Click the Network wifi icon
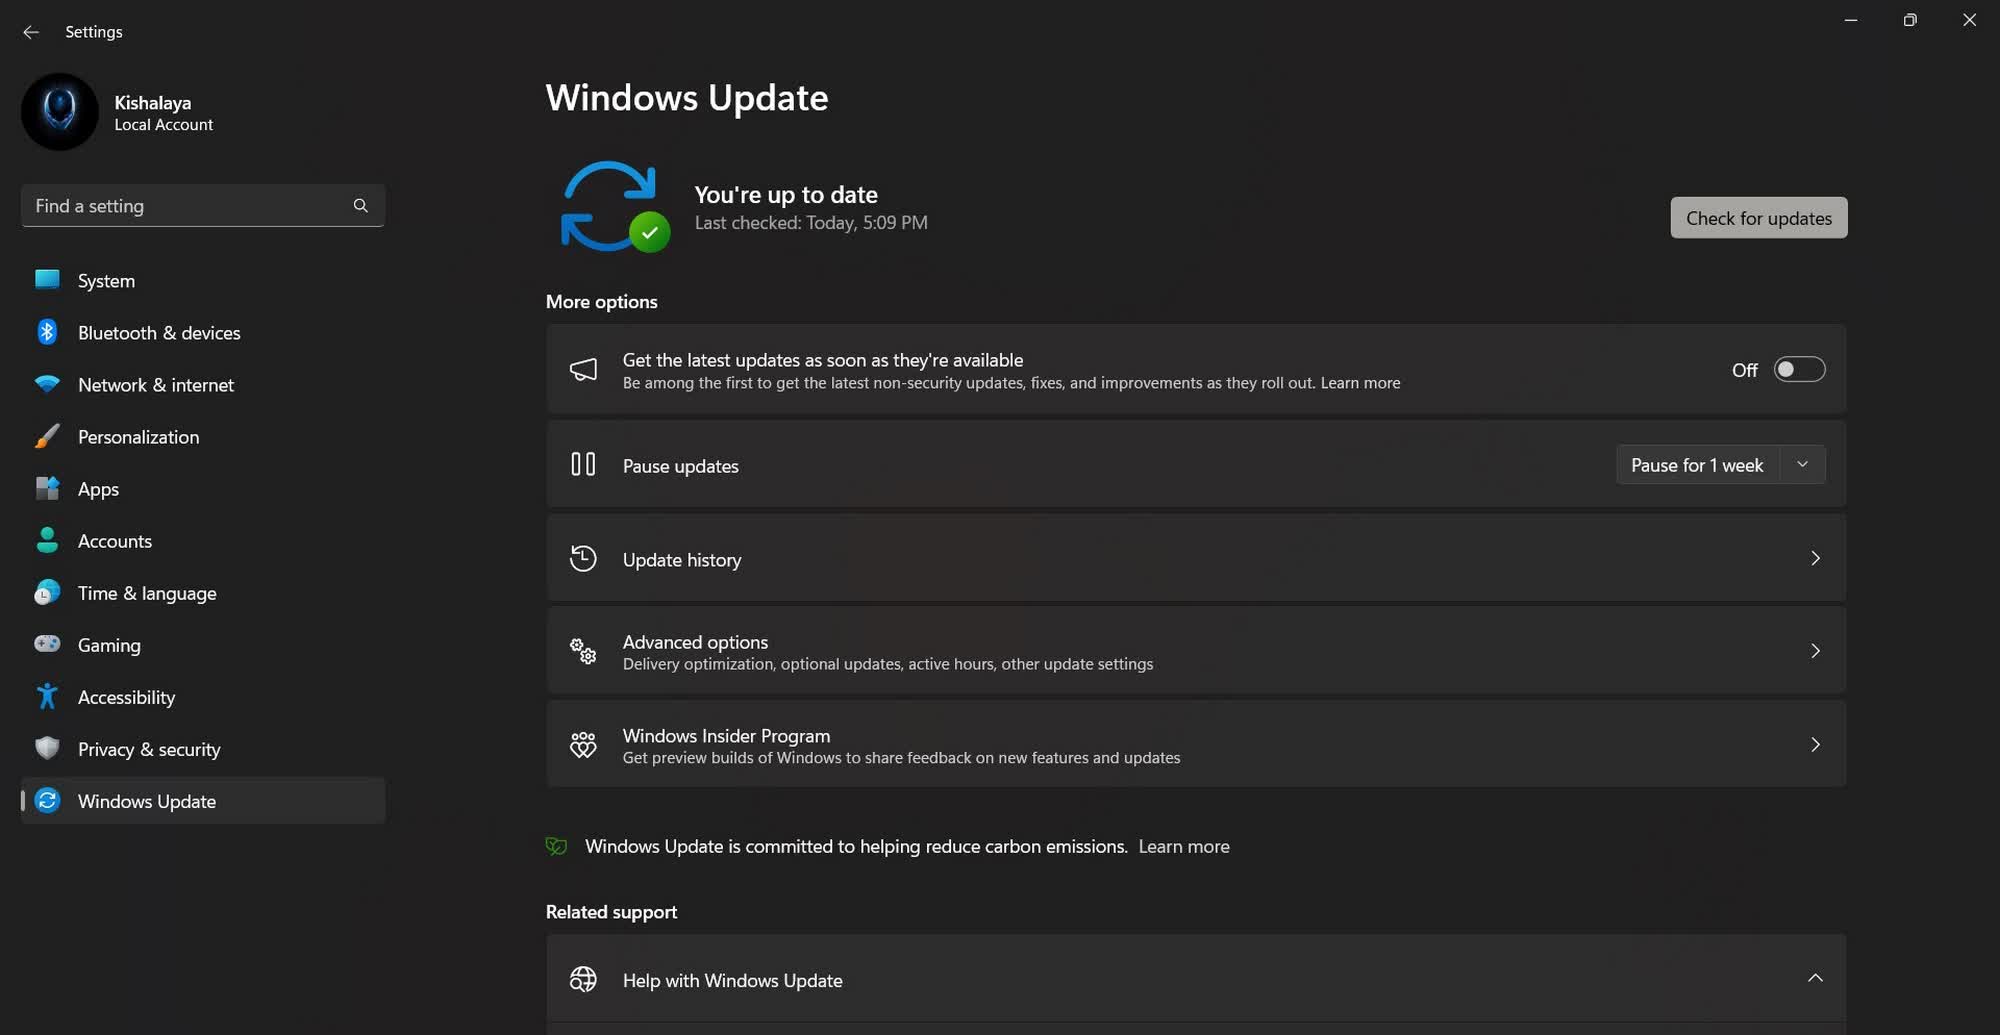2000x1035 pixels. coord(47,384)
